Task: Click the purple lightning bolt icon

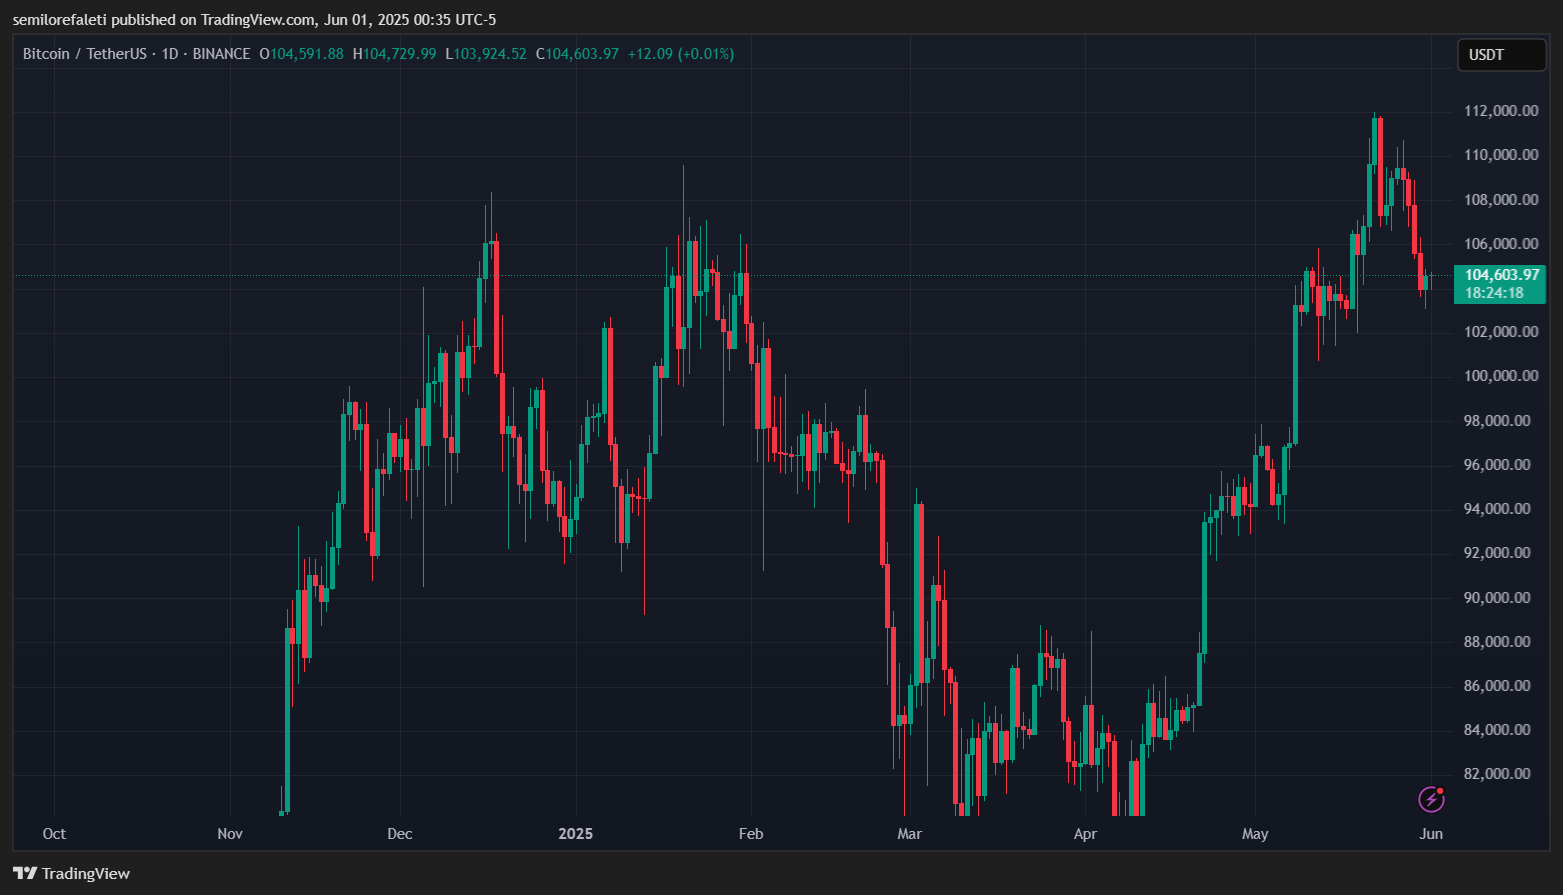Action: click(1432, 799)
